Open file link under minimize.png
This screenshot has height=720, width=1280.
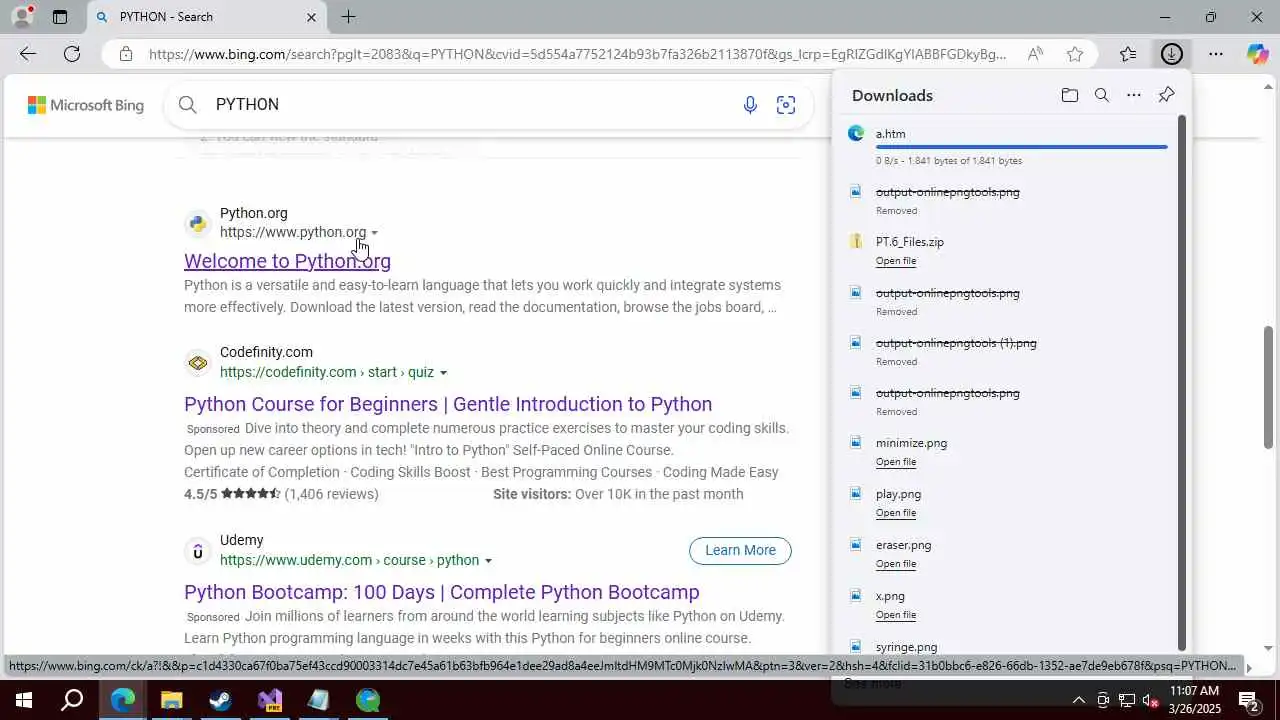click(896, 462)
